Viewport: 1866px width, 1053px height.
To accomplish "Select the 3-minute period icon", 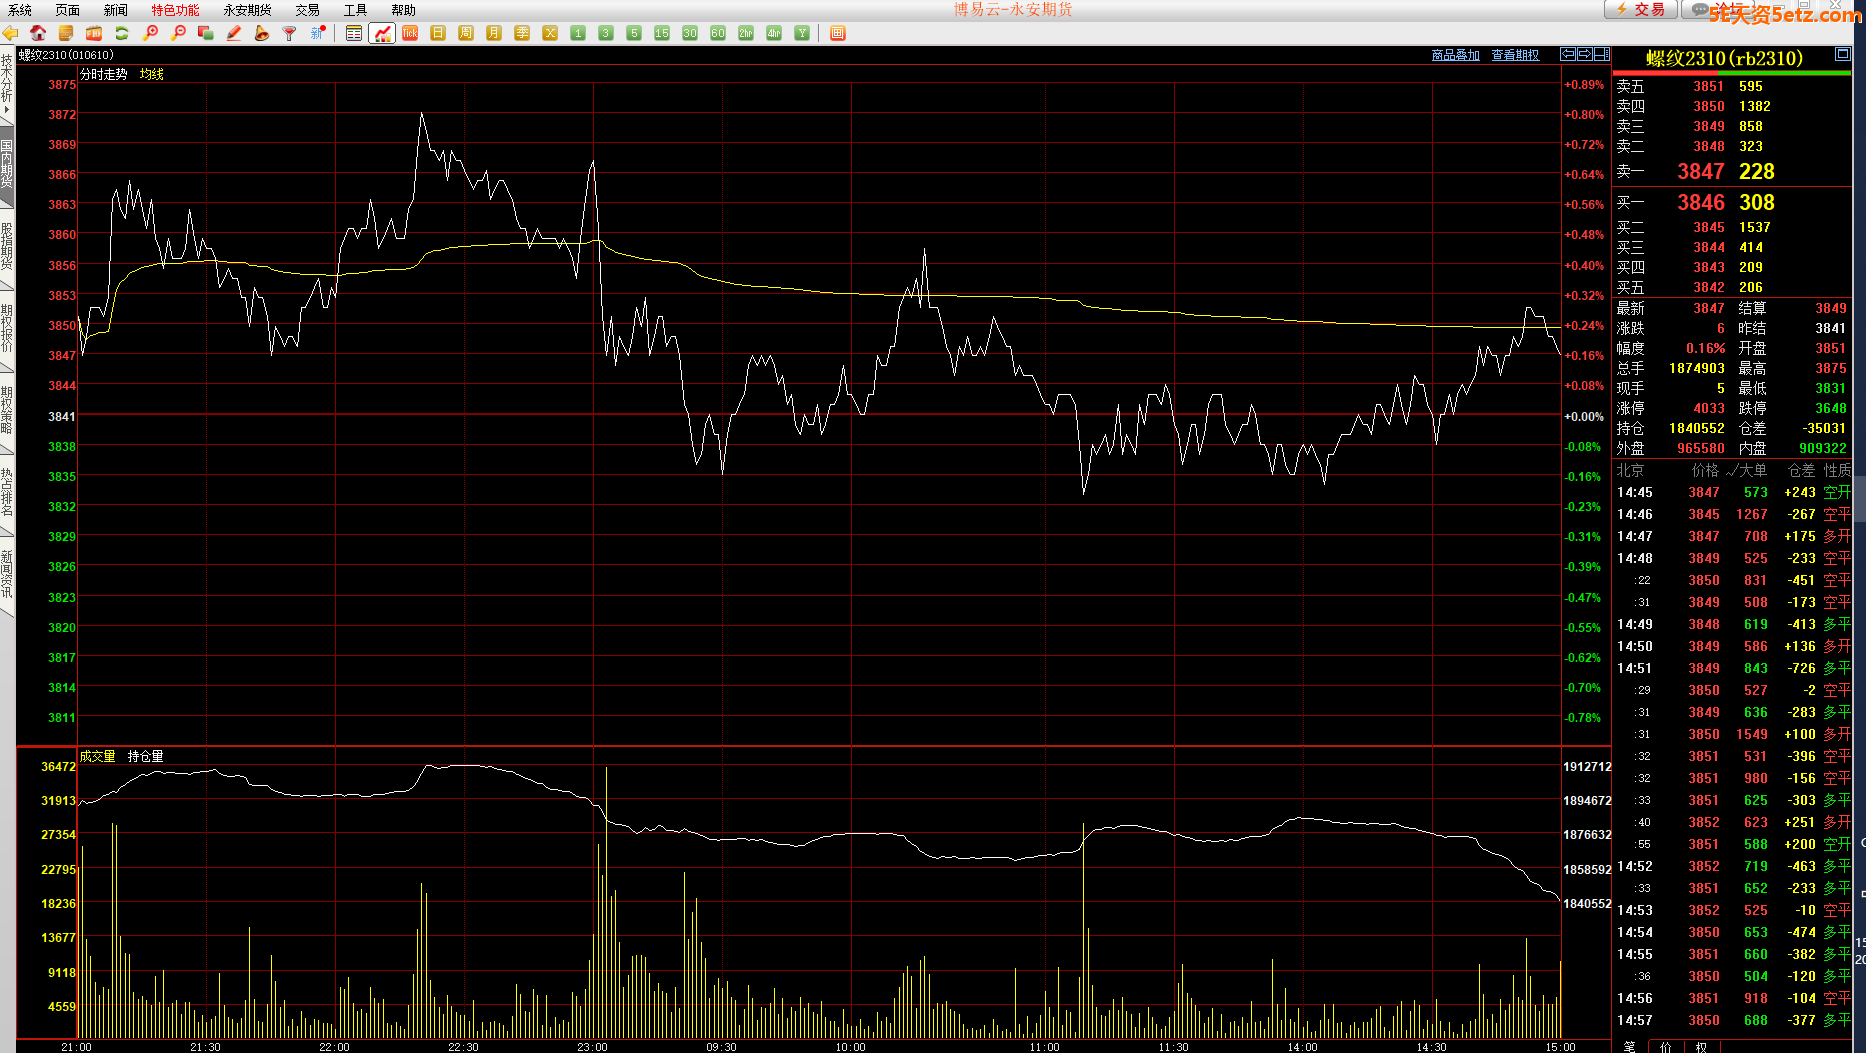I will 606,33.
